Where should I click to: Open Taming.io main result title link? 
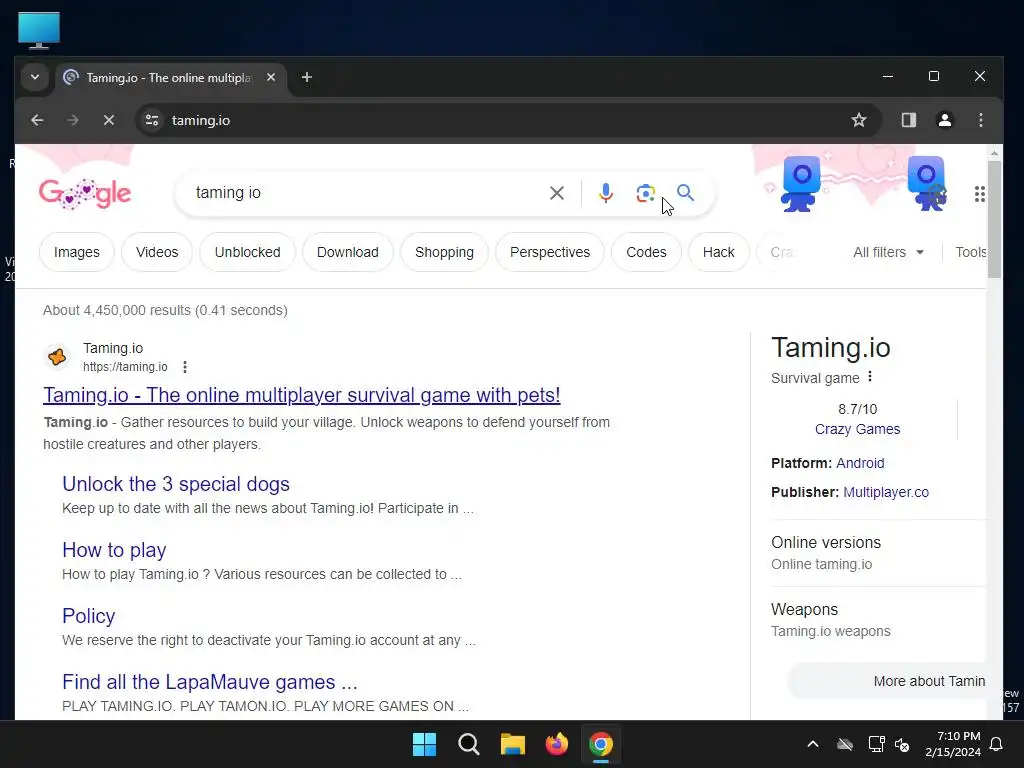(x=302, y=395)
